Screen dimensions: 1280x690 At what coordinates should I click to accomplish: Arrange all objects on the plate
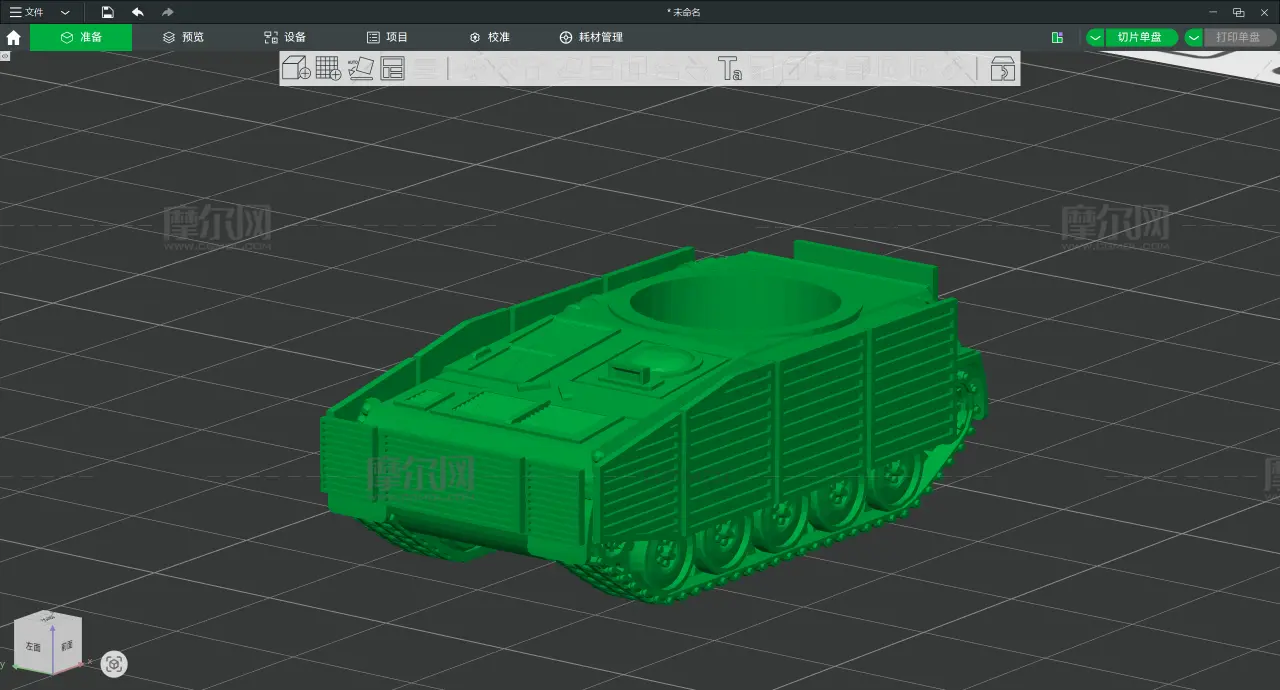pos(392,68)
